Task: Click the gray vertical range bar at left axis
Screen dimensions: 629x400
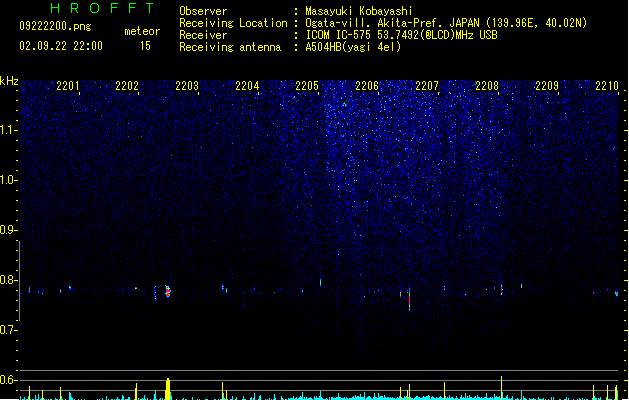Action: pyautogui.click(x=19, y=281)
